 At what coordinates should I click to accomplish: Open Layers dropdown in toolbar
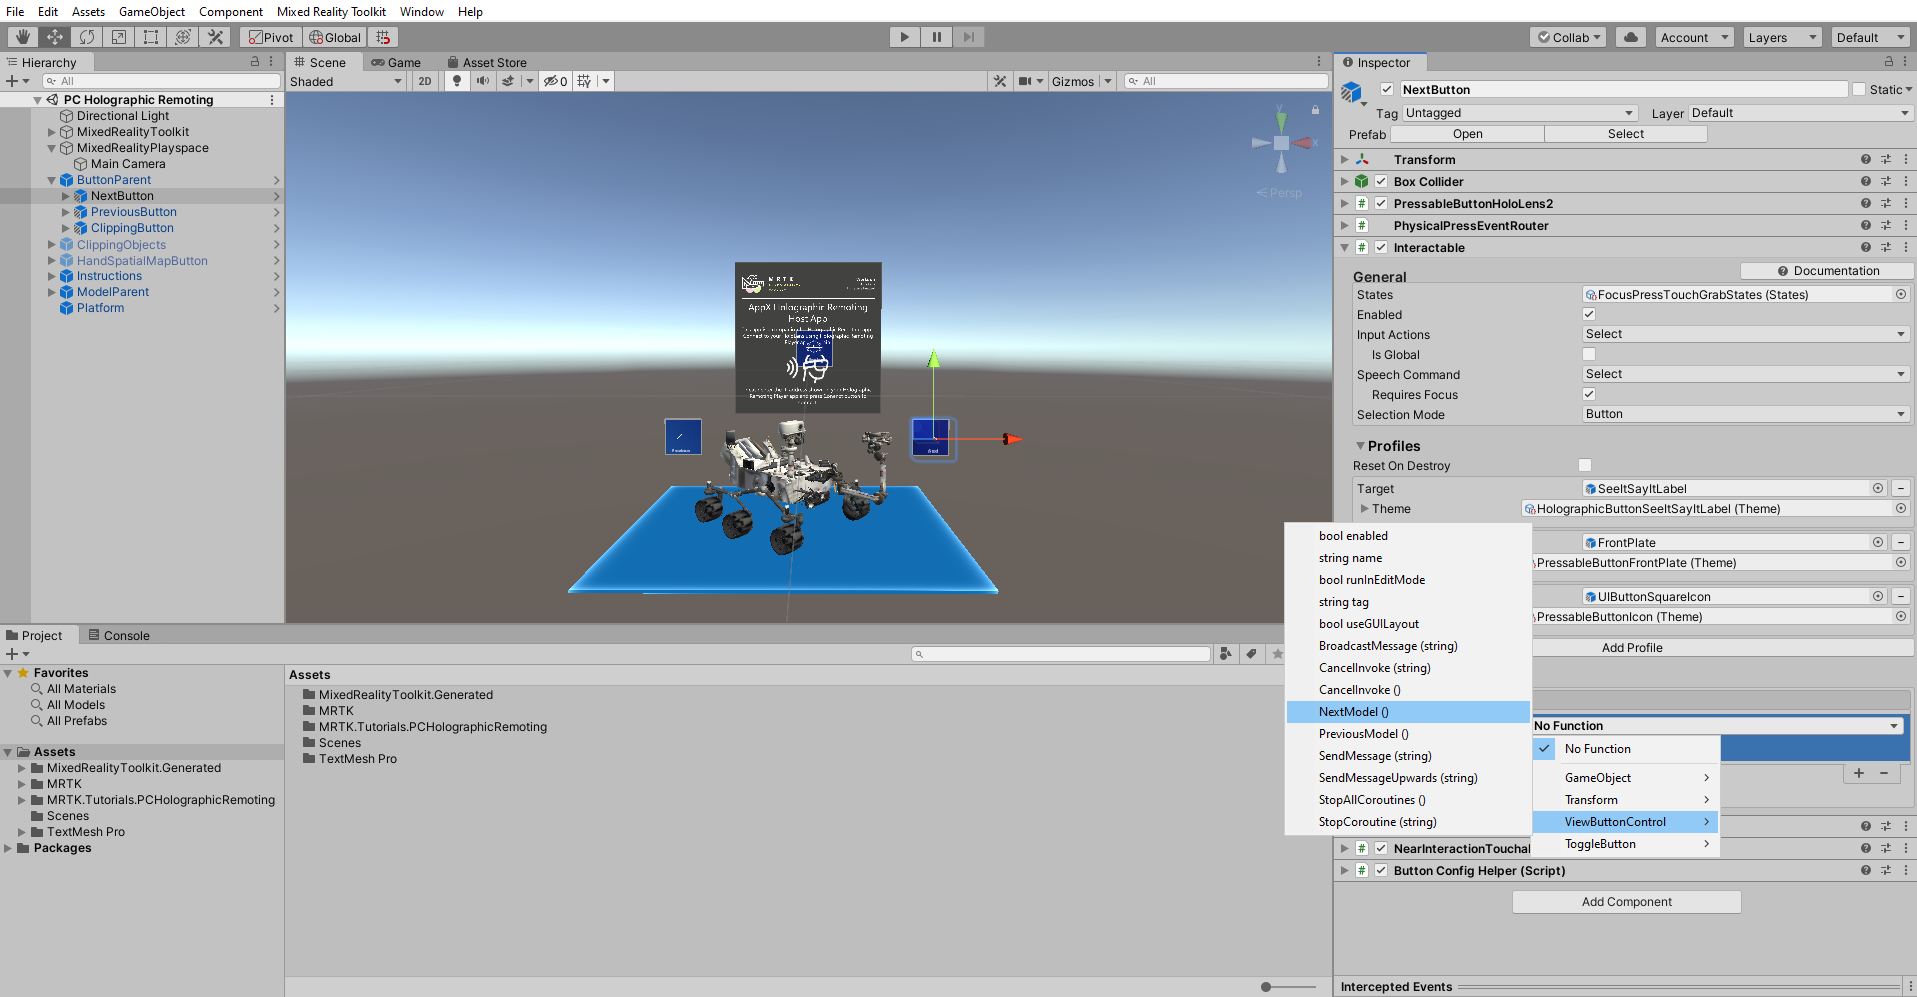(x=1782, y=37)
